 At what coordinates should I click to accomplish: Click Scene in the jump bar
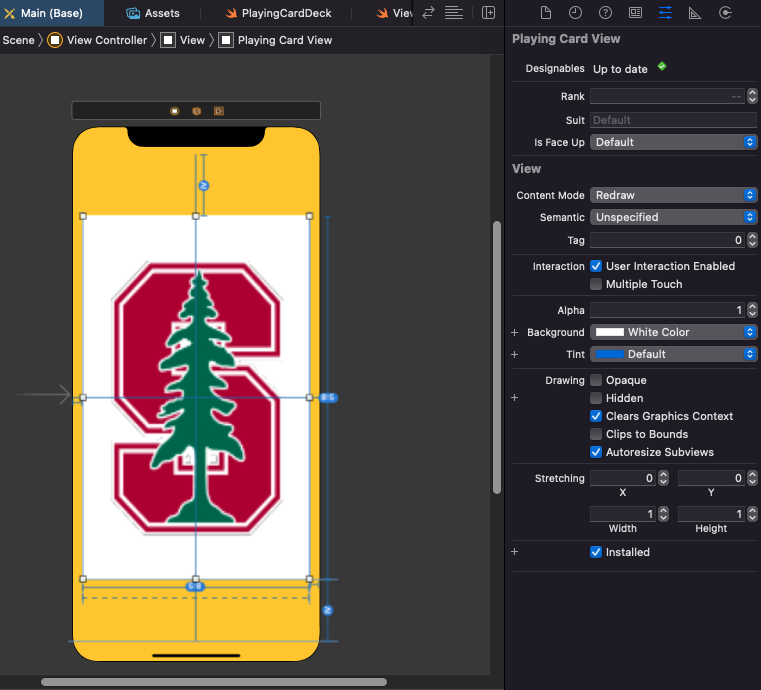pos(18,40)
